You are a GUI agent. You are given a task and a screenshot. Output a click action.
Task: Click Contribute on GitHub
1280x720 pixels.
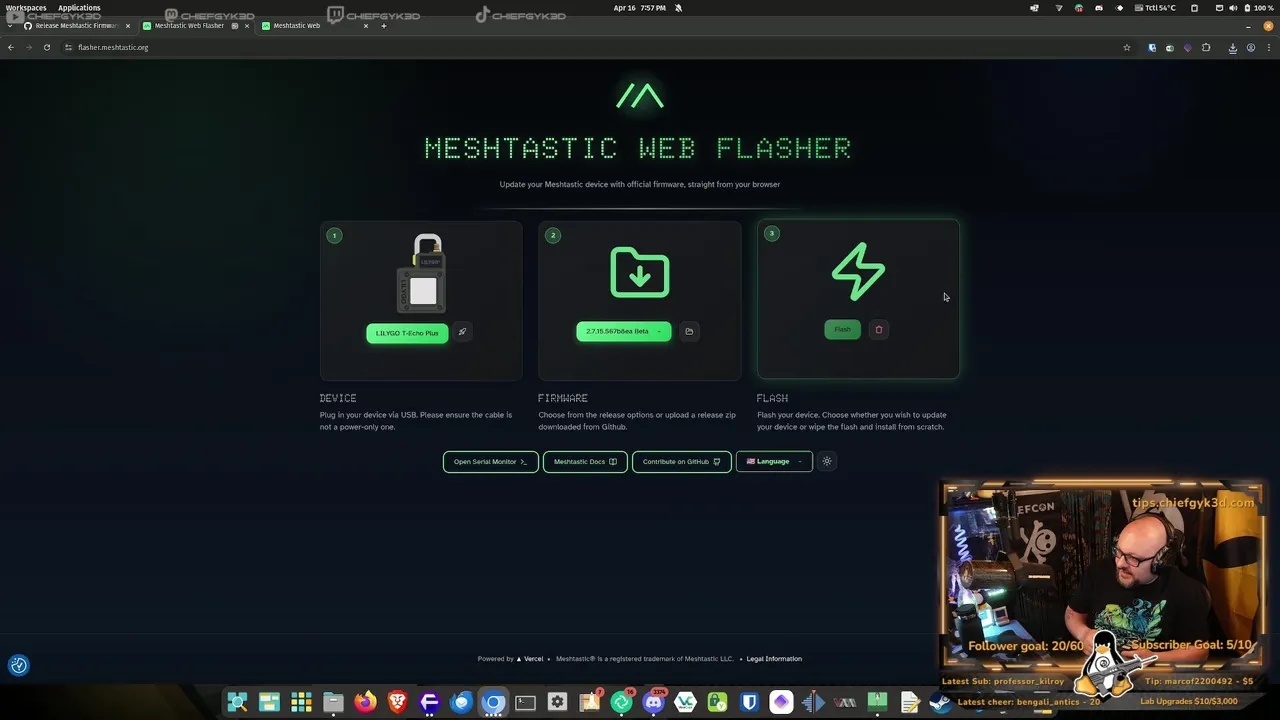681,462
